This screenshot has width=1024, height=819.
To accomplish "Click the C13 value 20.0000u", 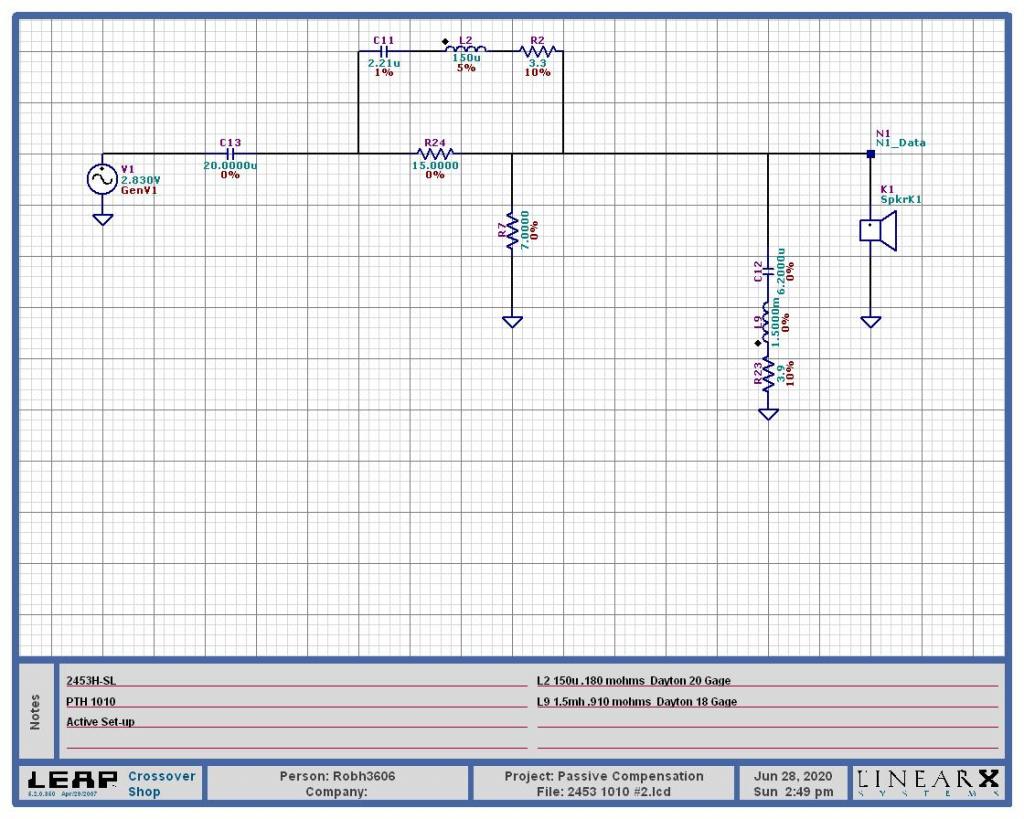I will 230,165.
